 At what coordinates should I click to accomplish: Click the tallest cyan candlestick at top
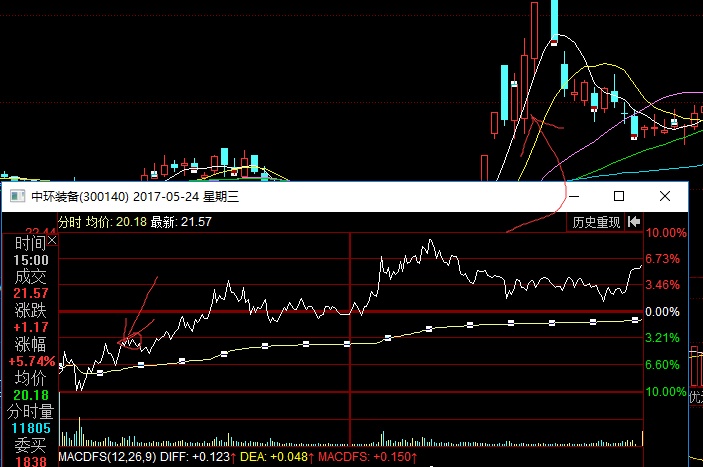(553, 20)
